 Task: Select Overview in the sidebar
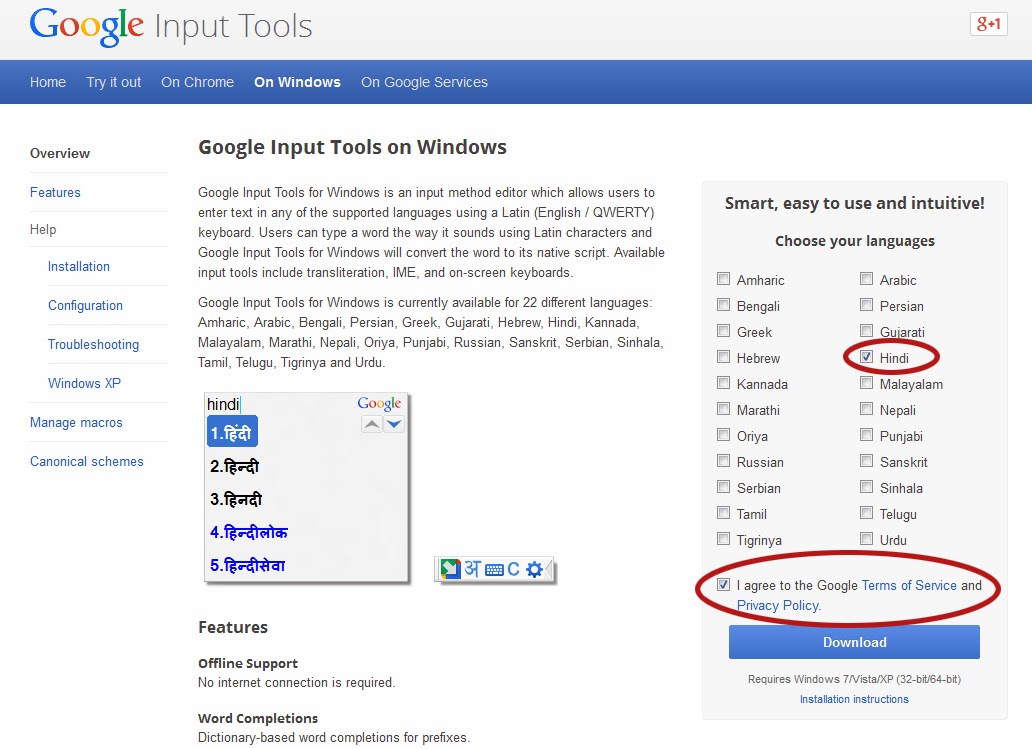point(60,153)
